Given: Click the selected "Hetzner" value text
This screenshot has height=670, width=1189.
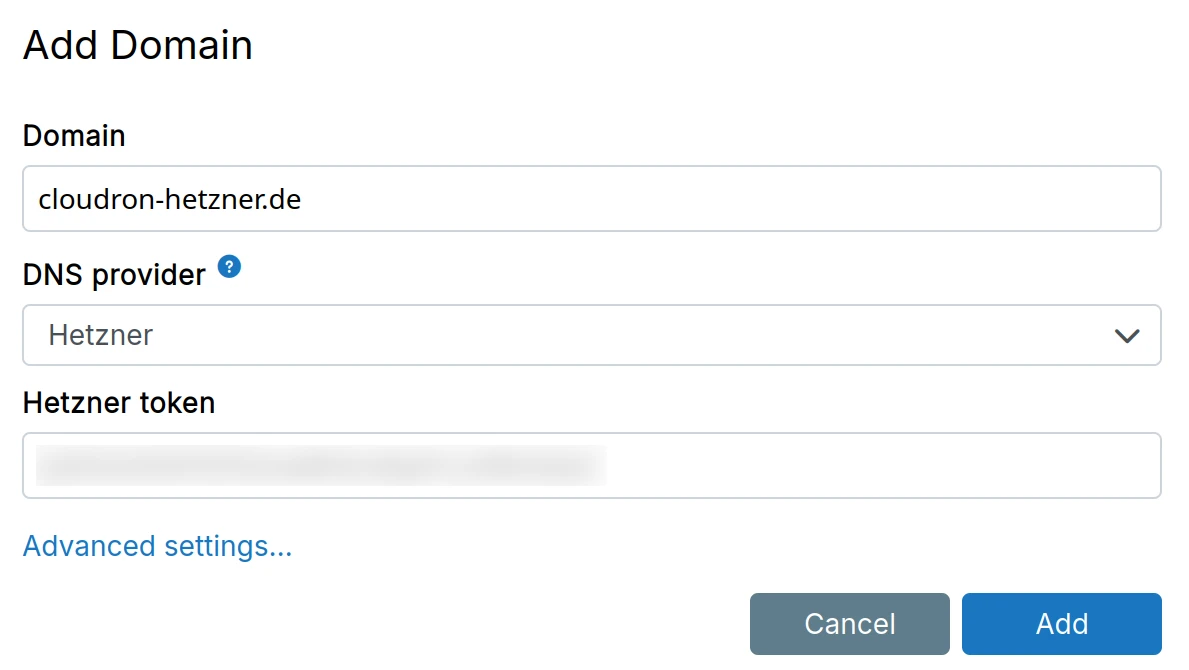Looking at the screenshot, I should 101,335.
